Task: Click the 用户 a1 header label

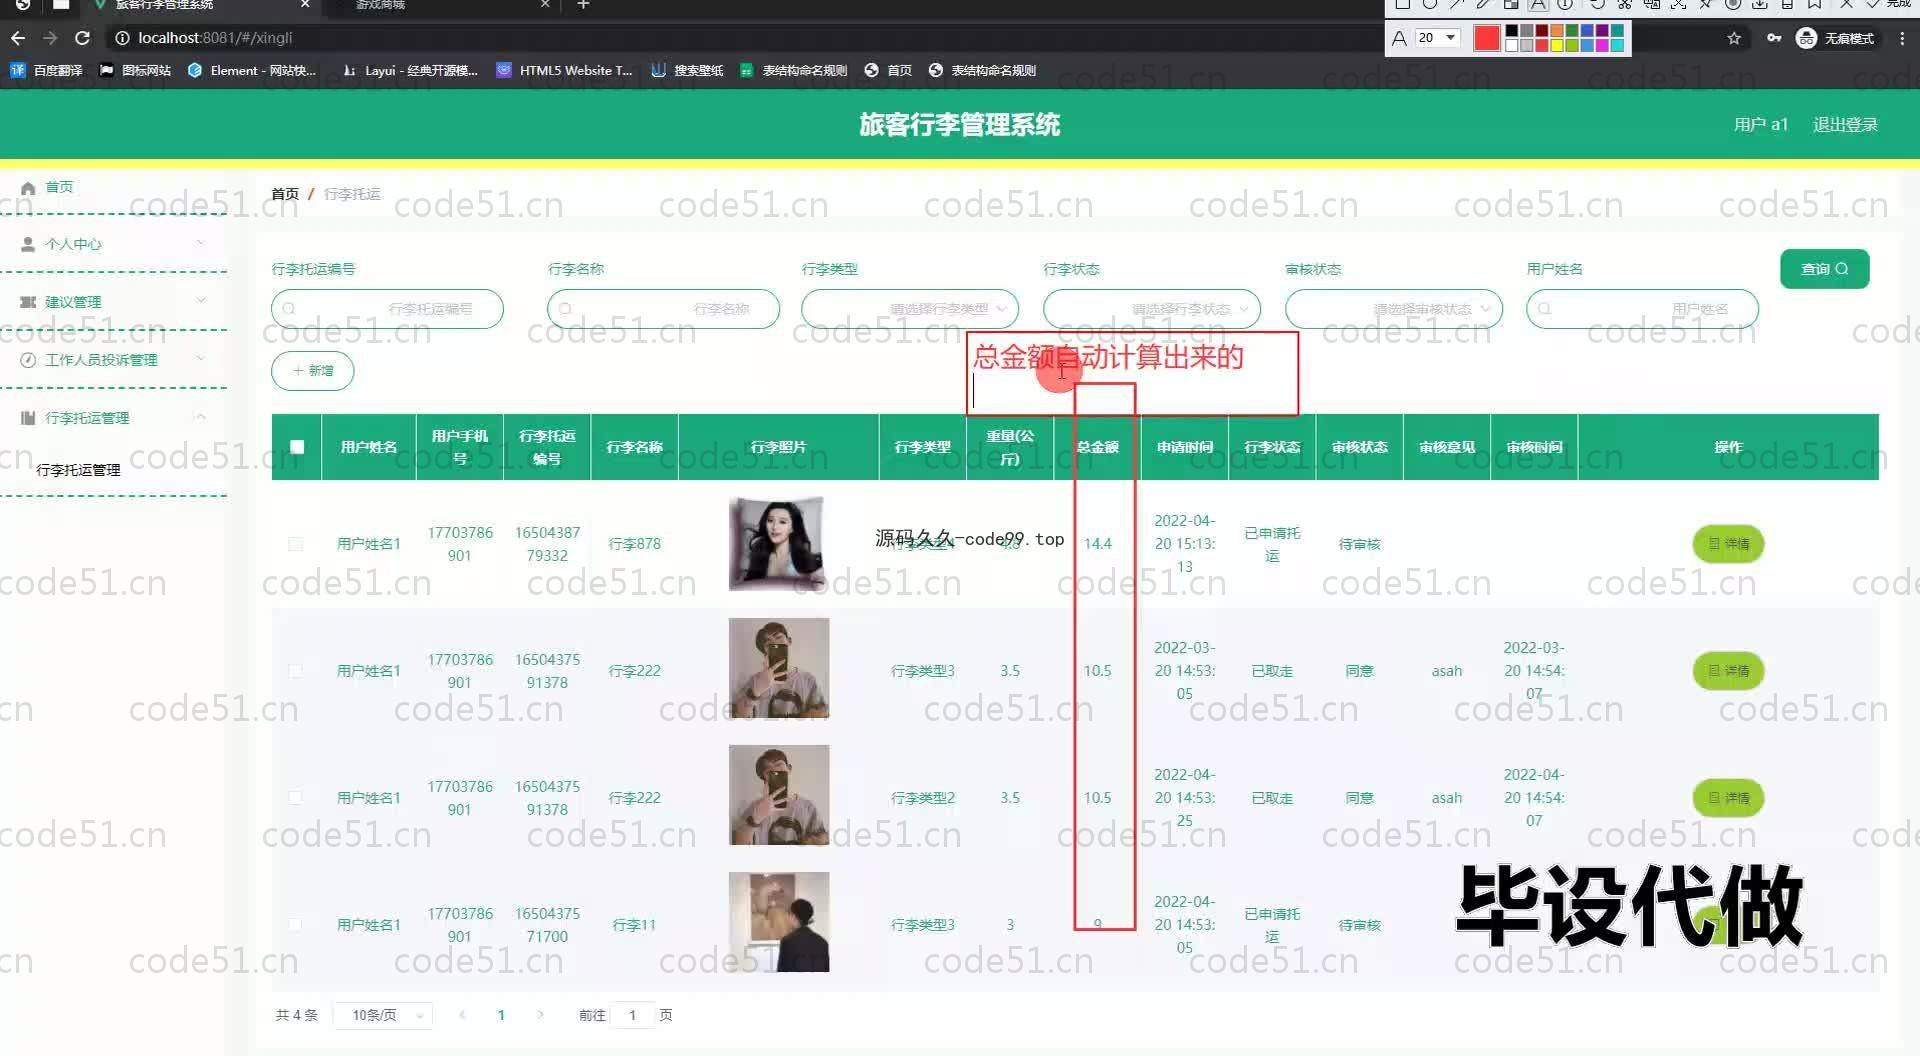Action: tap(1760, 125)
